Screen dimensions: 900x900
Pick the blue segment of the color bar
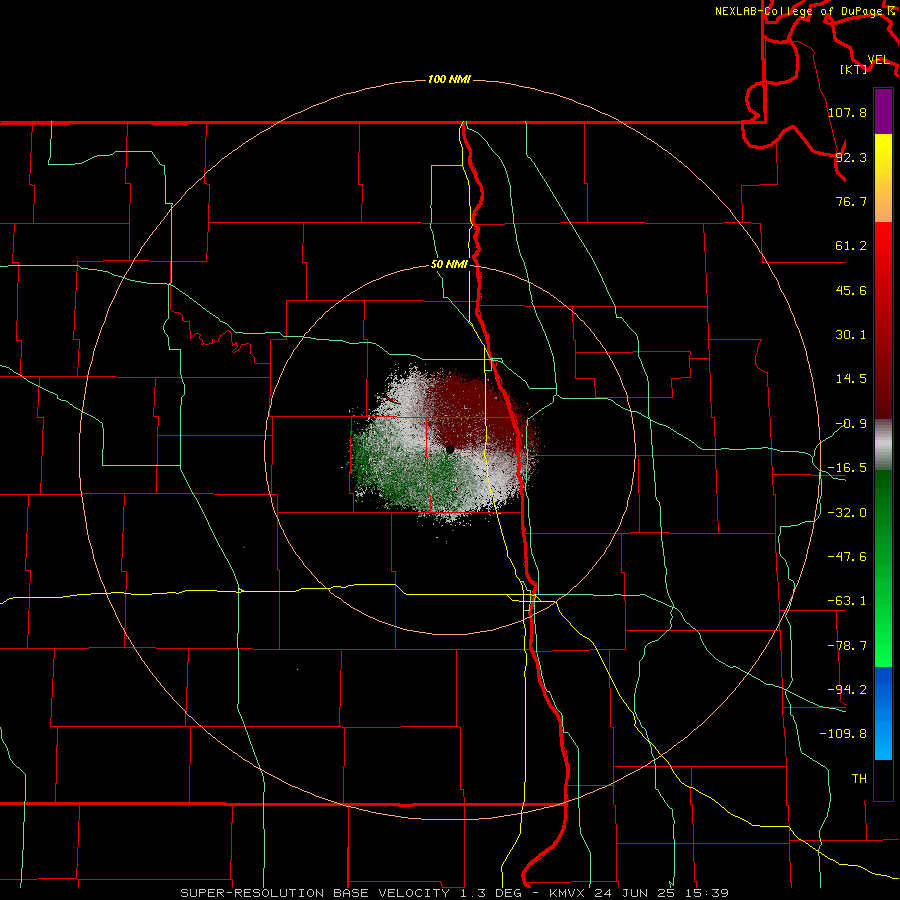[x=883, y=713]
